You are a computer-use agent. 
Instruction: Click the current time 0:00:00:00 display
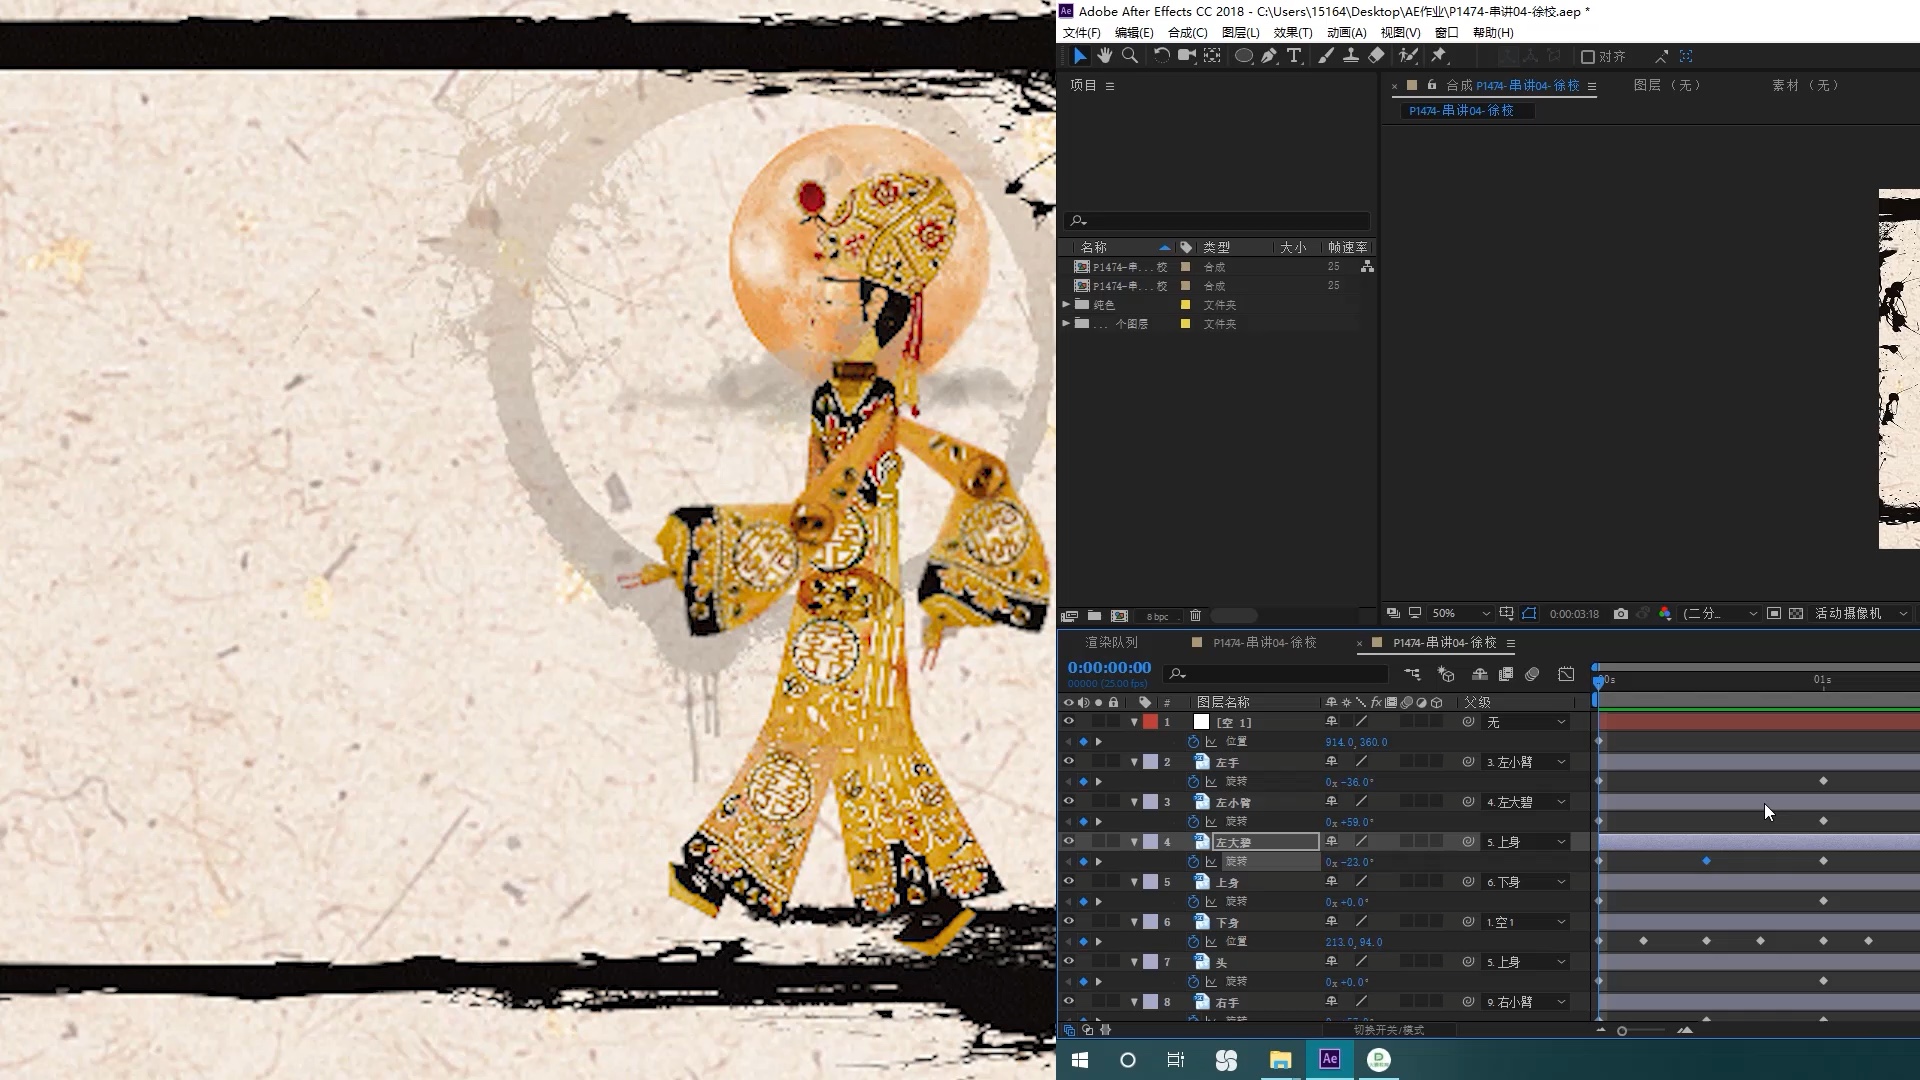click(1109, 668)
